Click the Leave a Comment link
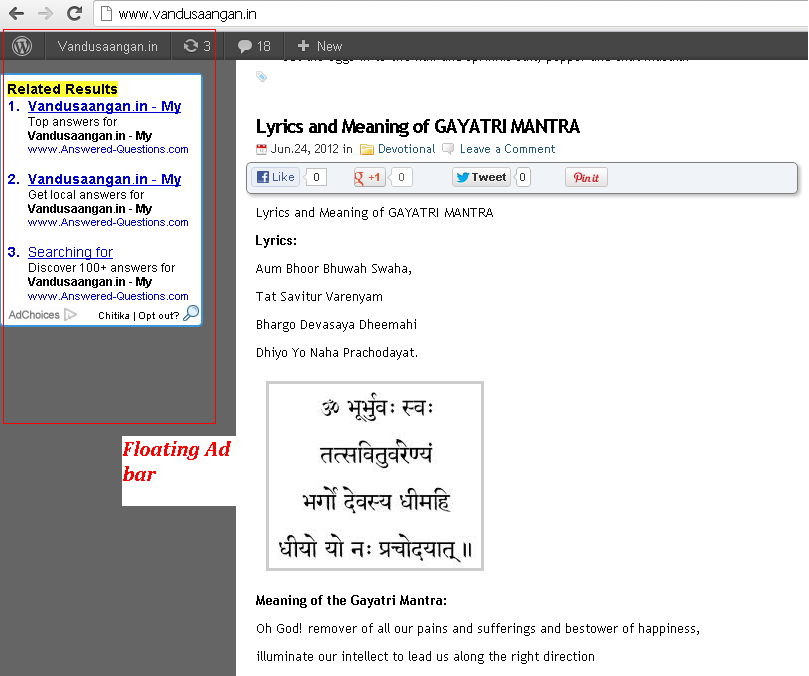Viewport: 809px width, 676px height. [507, 149]
